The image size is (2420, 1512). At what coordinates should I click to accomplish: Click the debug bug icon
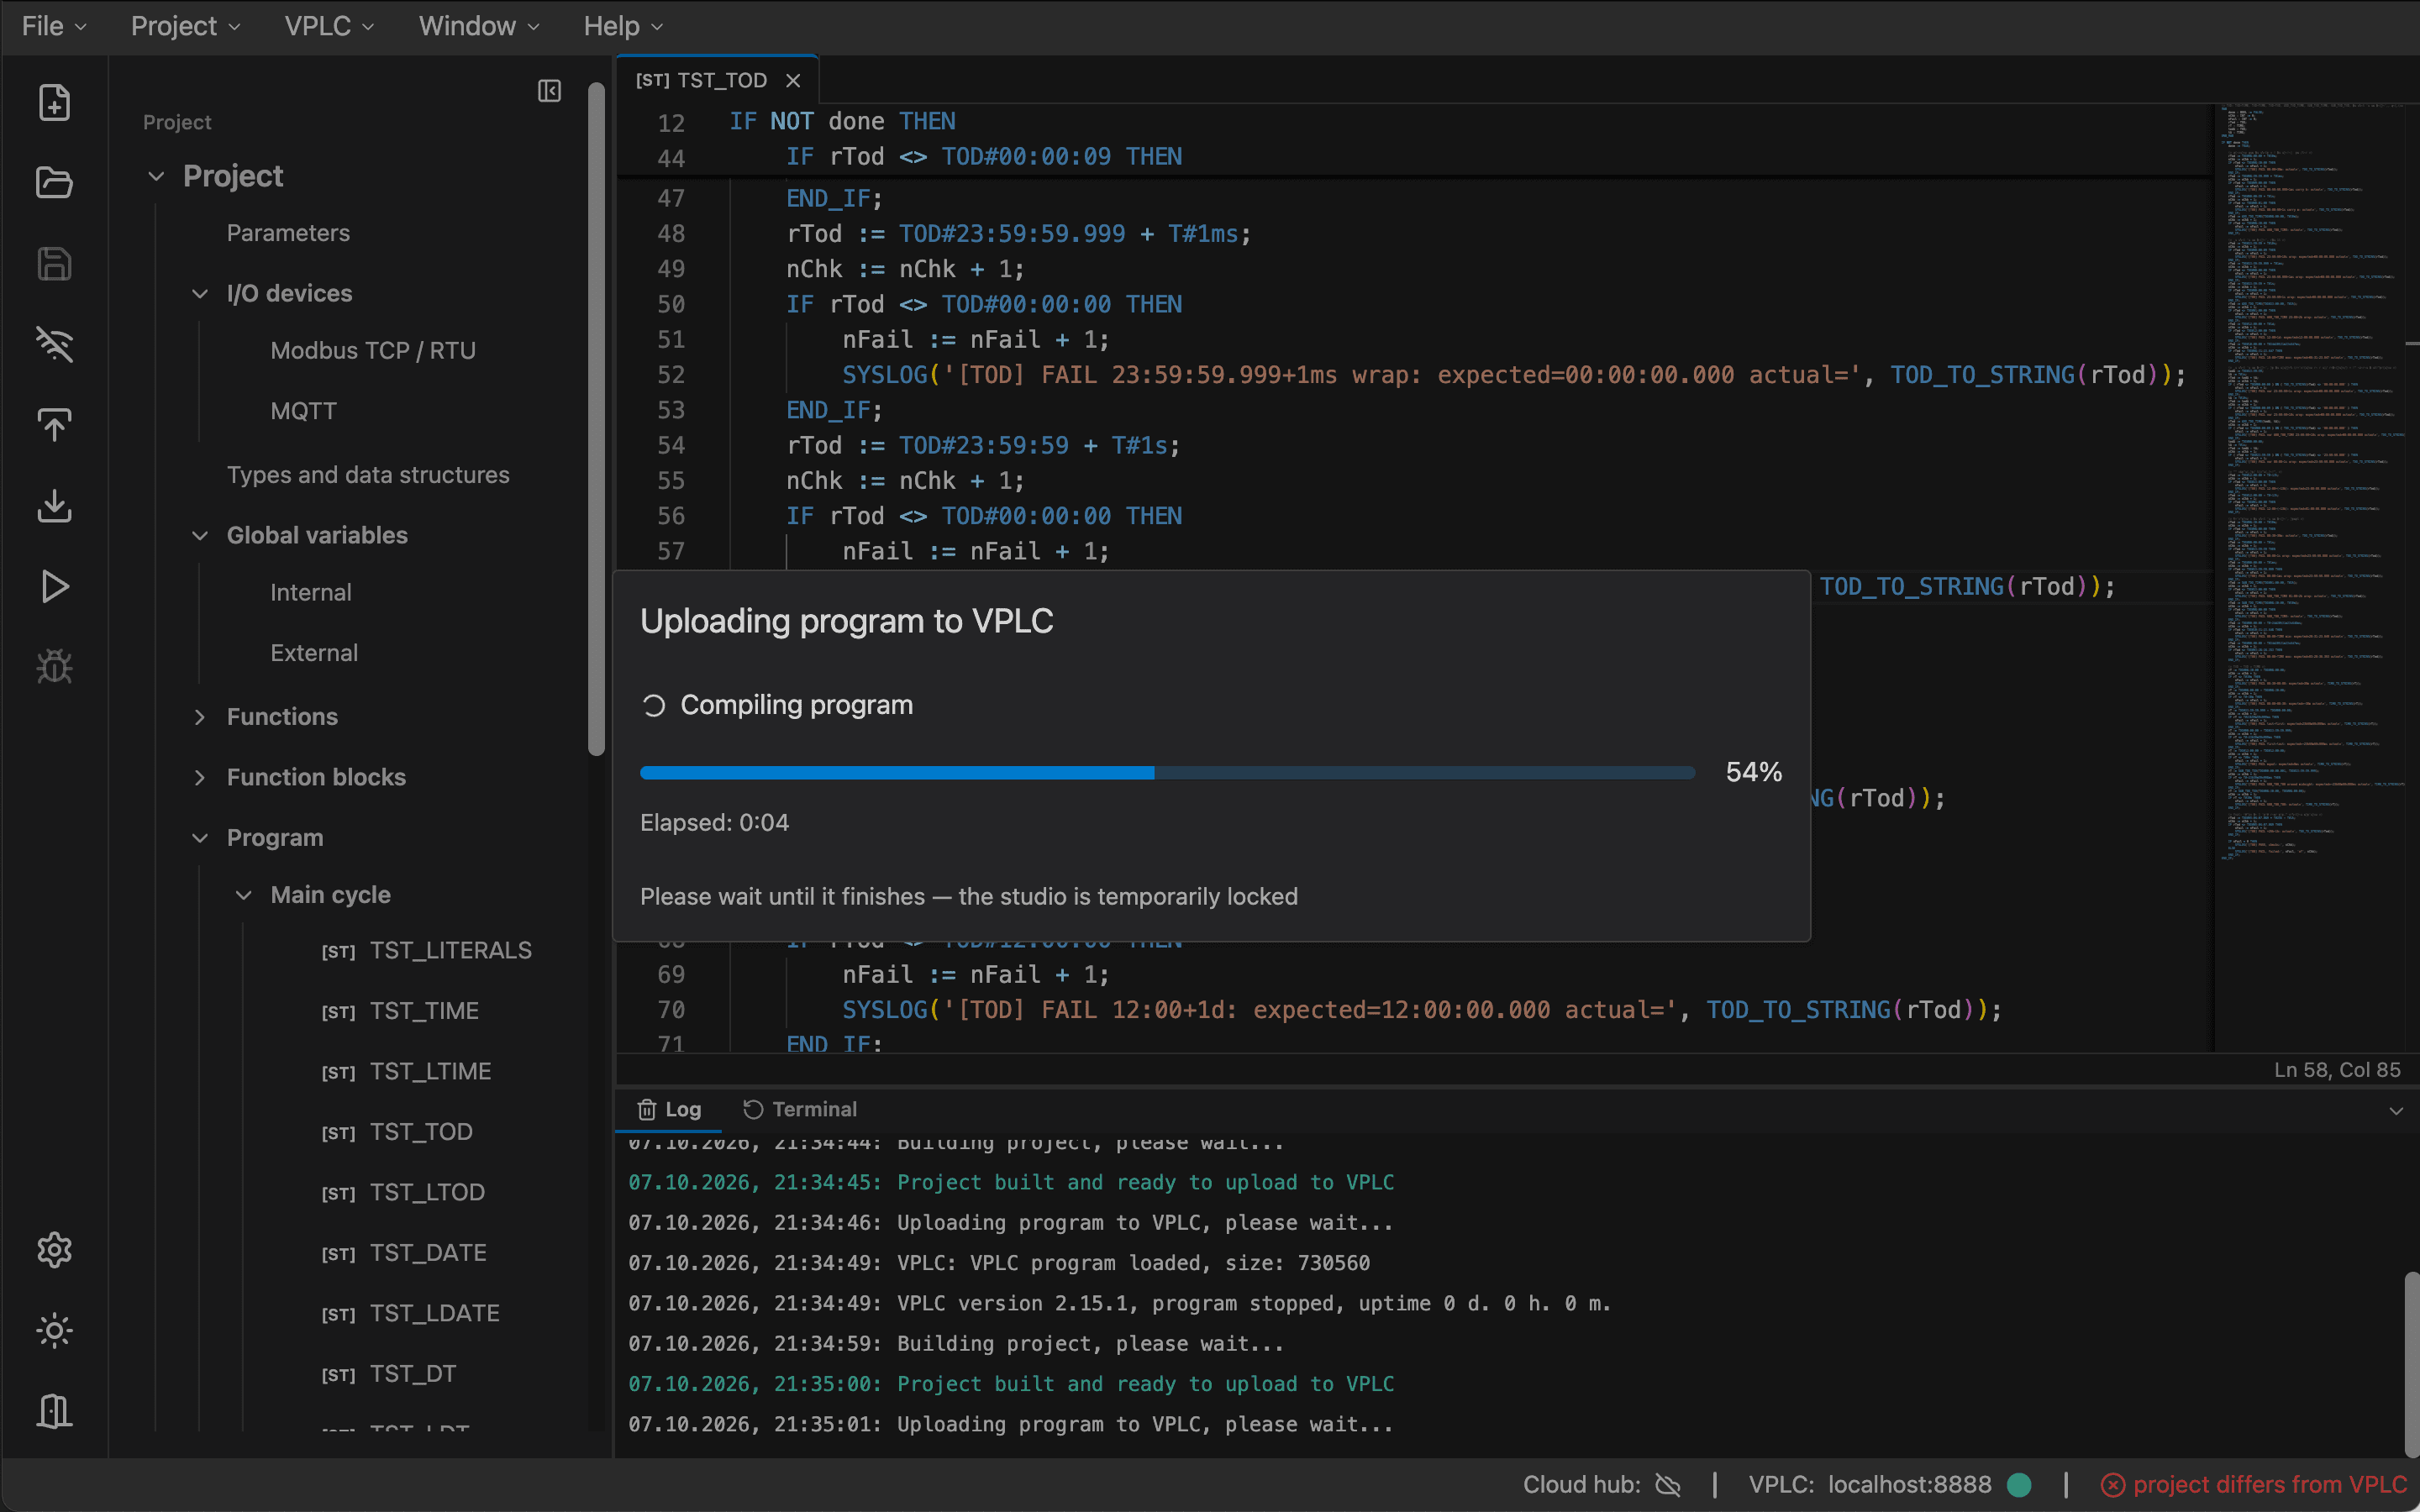54,667
